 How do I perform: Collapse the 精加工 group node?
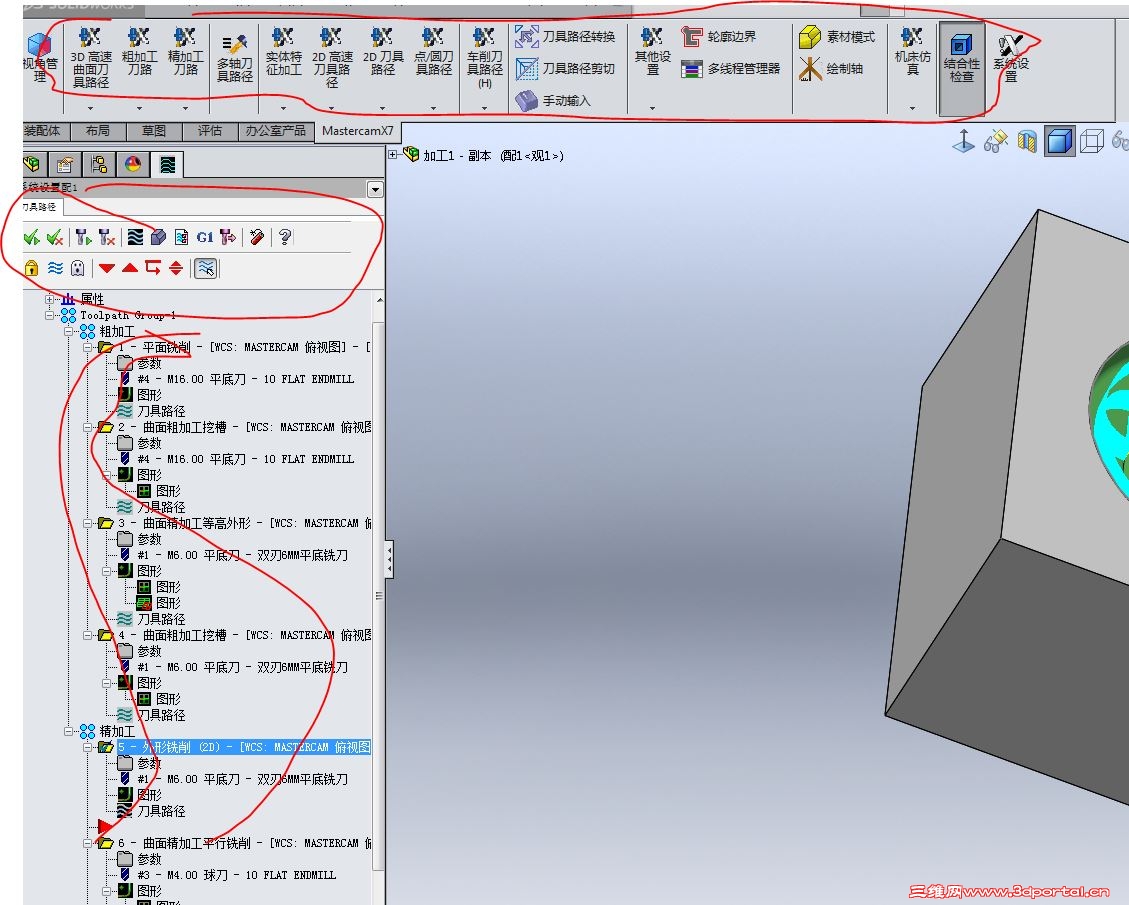pos(68,731)
